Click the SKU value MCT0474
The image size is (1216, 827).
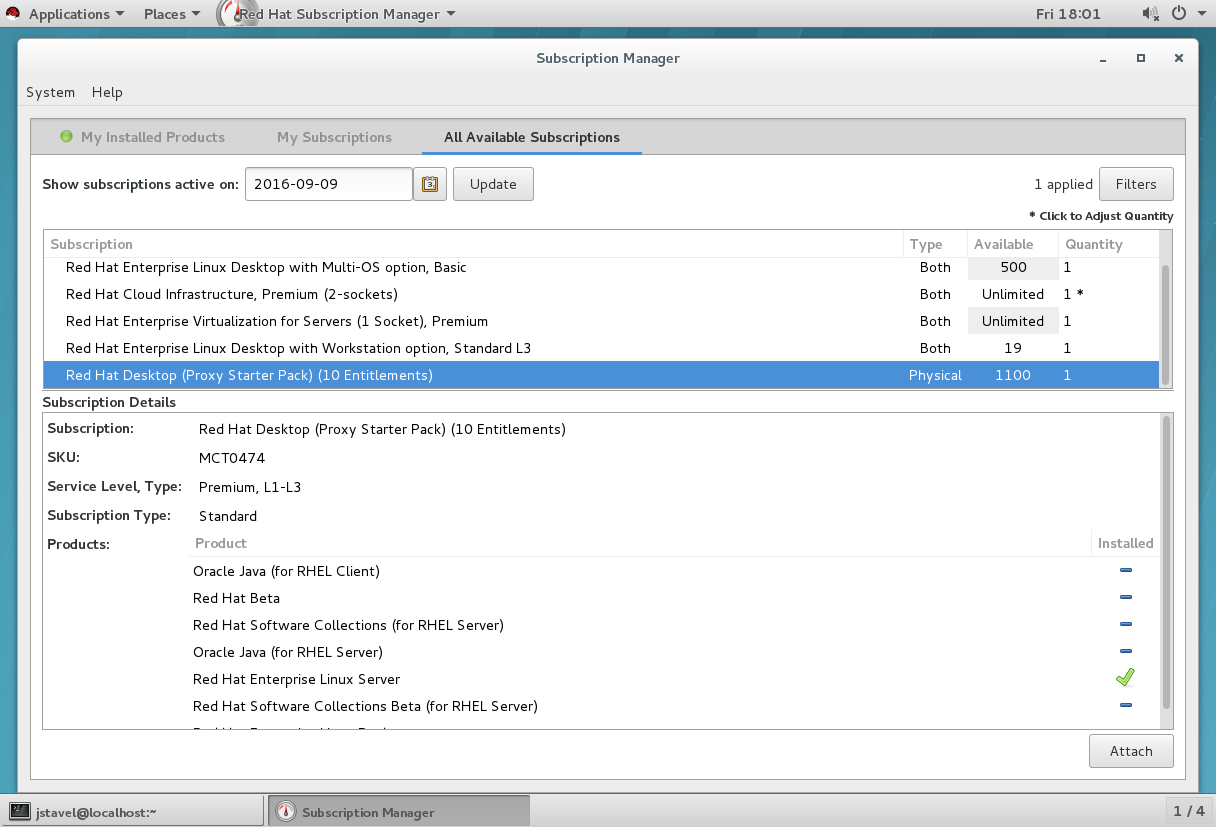pyautogui.click(x=232, y=457)
